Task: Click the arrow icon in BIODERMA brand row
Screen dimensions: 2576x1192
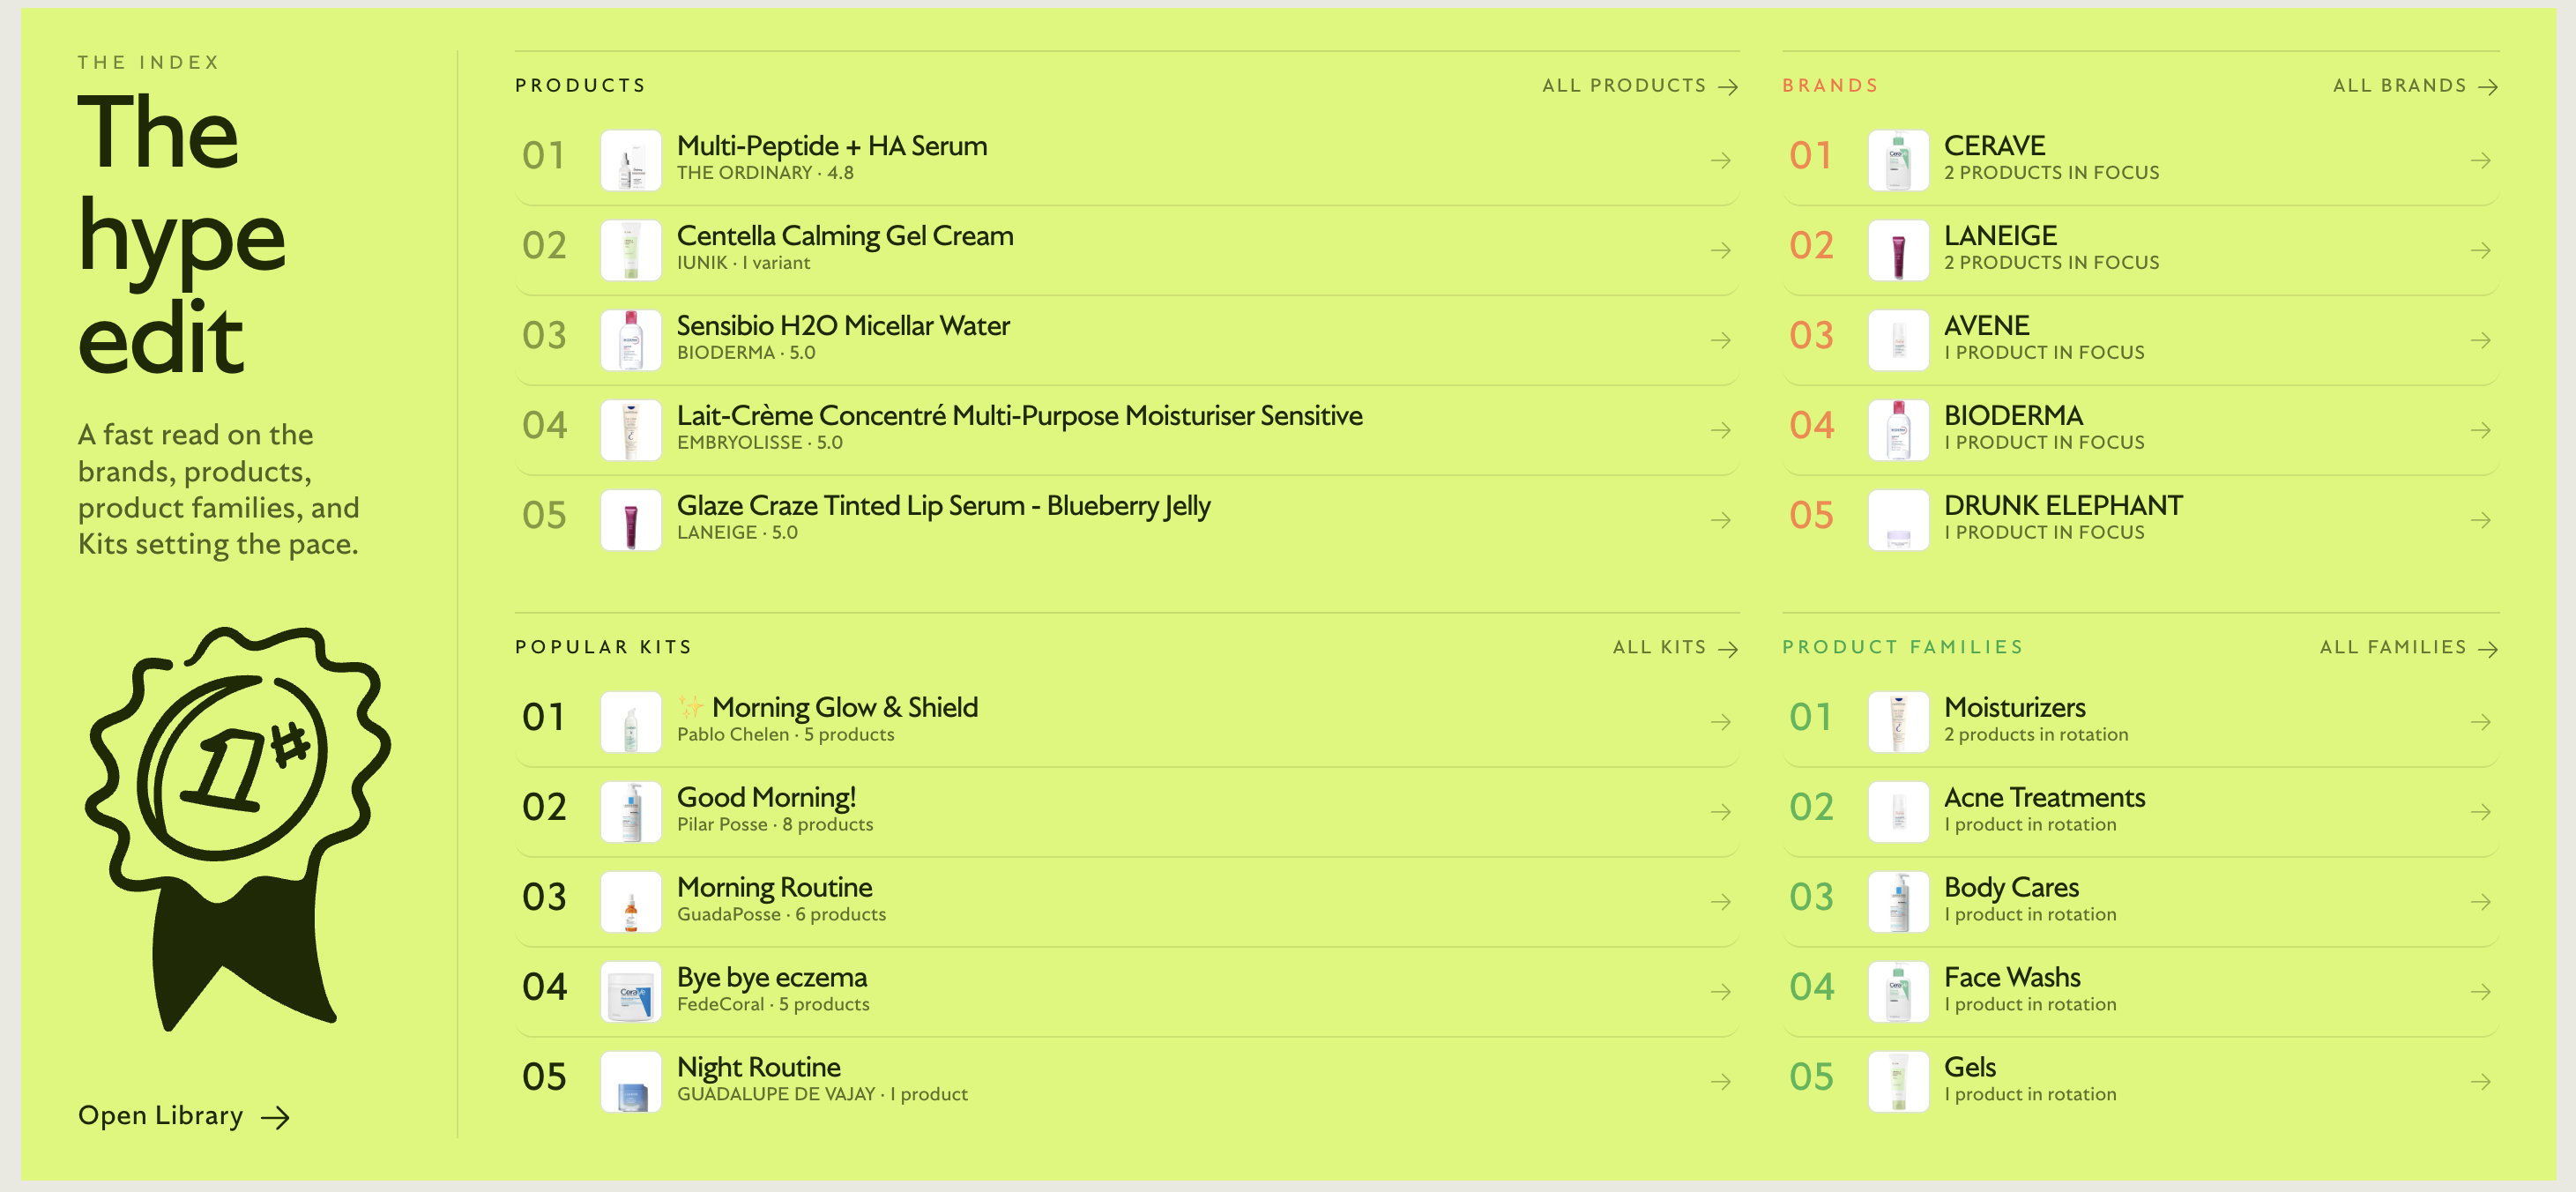Action: pyautogui.click(x=2480, y=430)
